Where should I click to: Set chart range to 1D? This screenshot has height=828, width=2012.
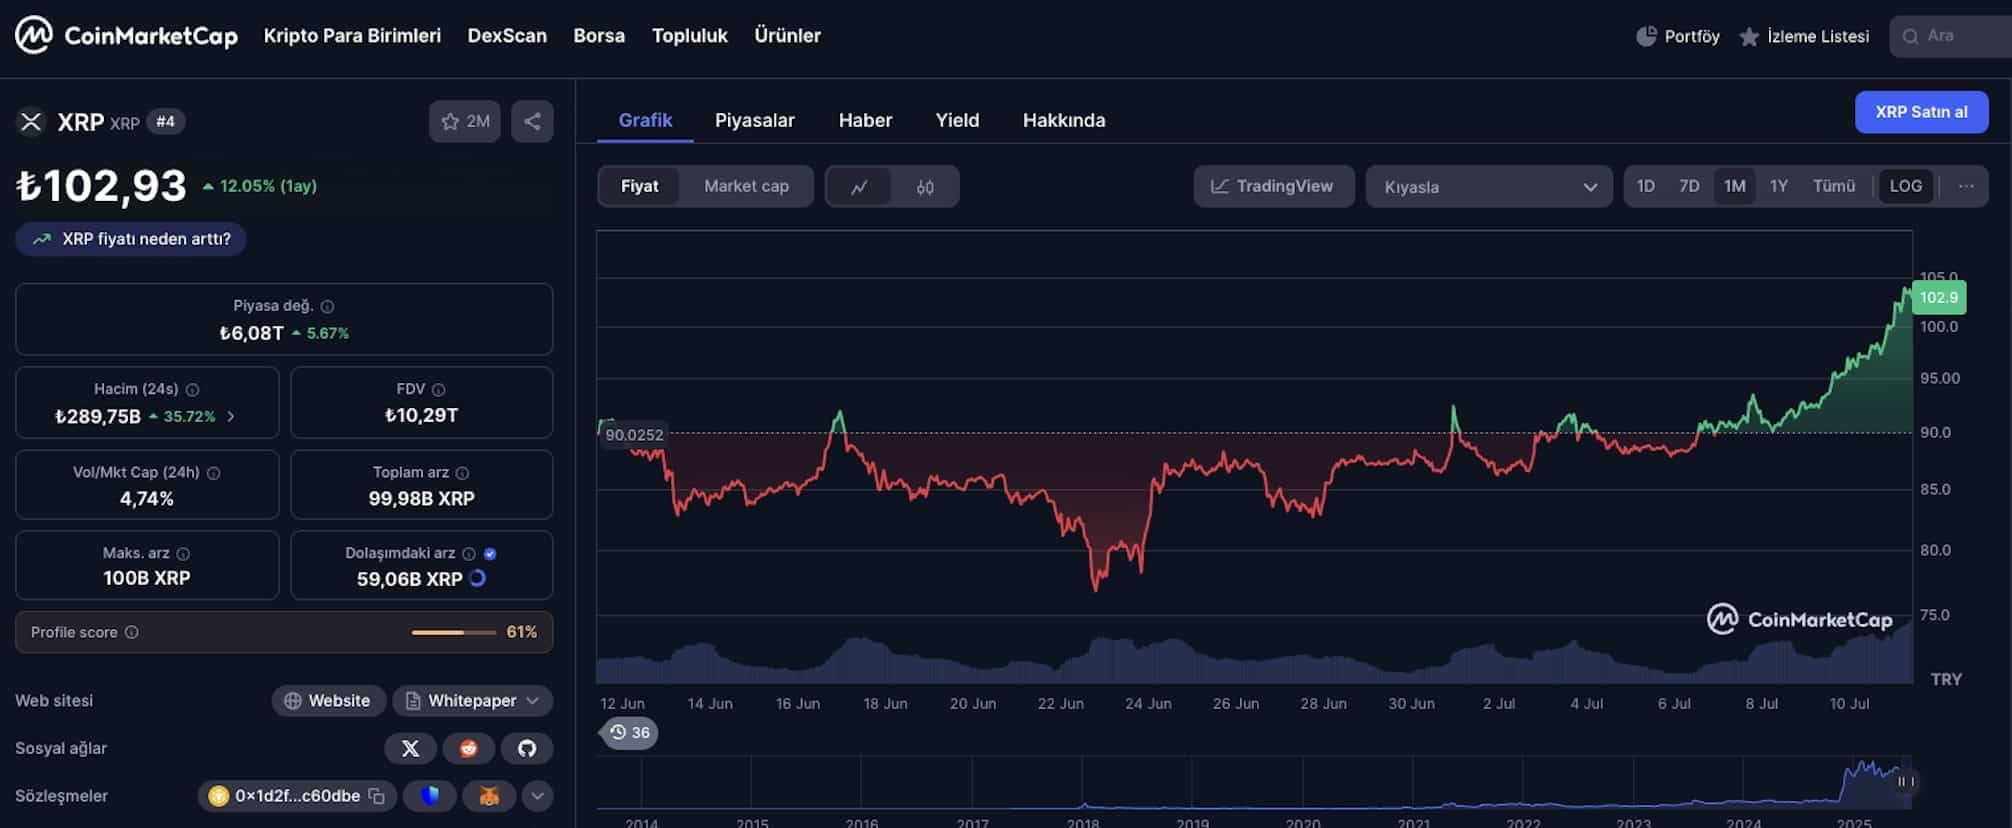point(1645,186)
